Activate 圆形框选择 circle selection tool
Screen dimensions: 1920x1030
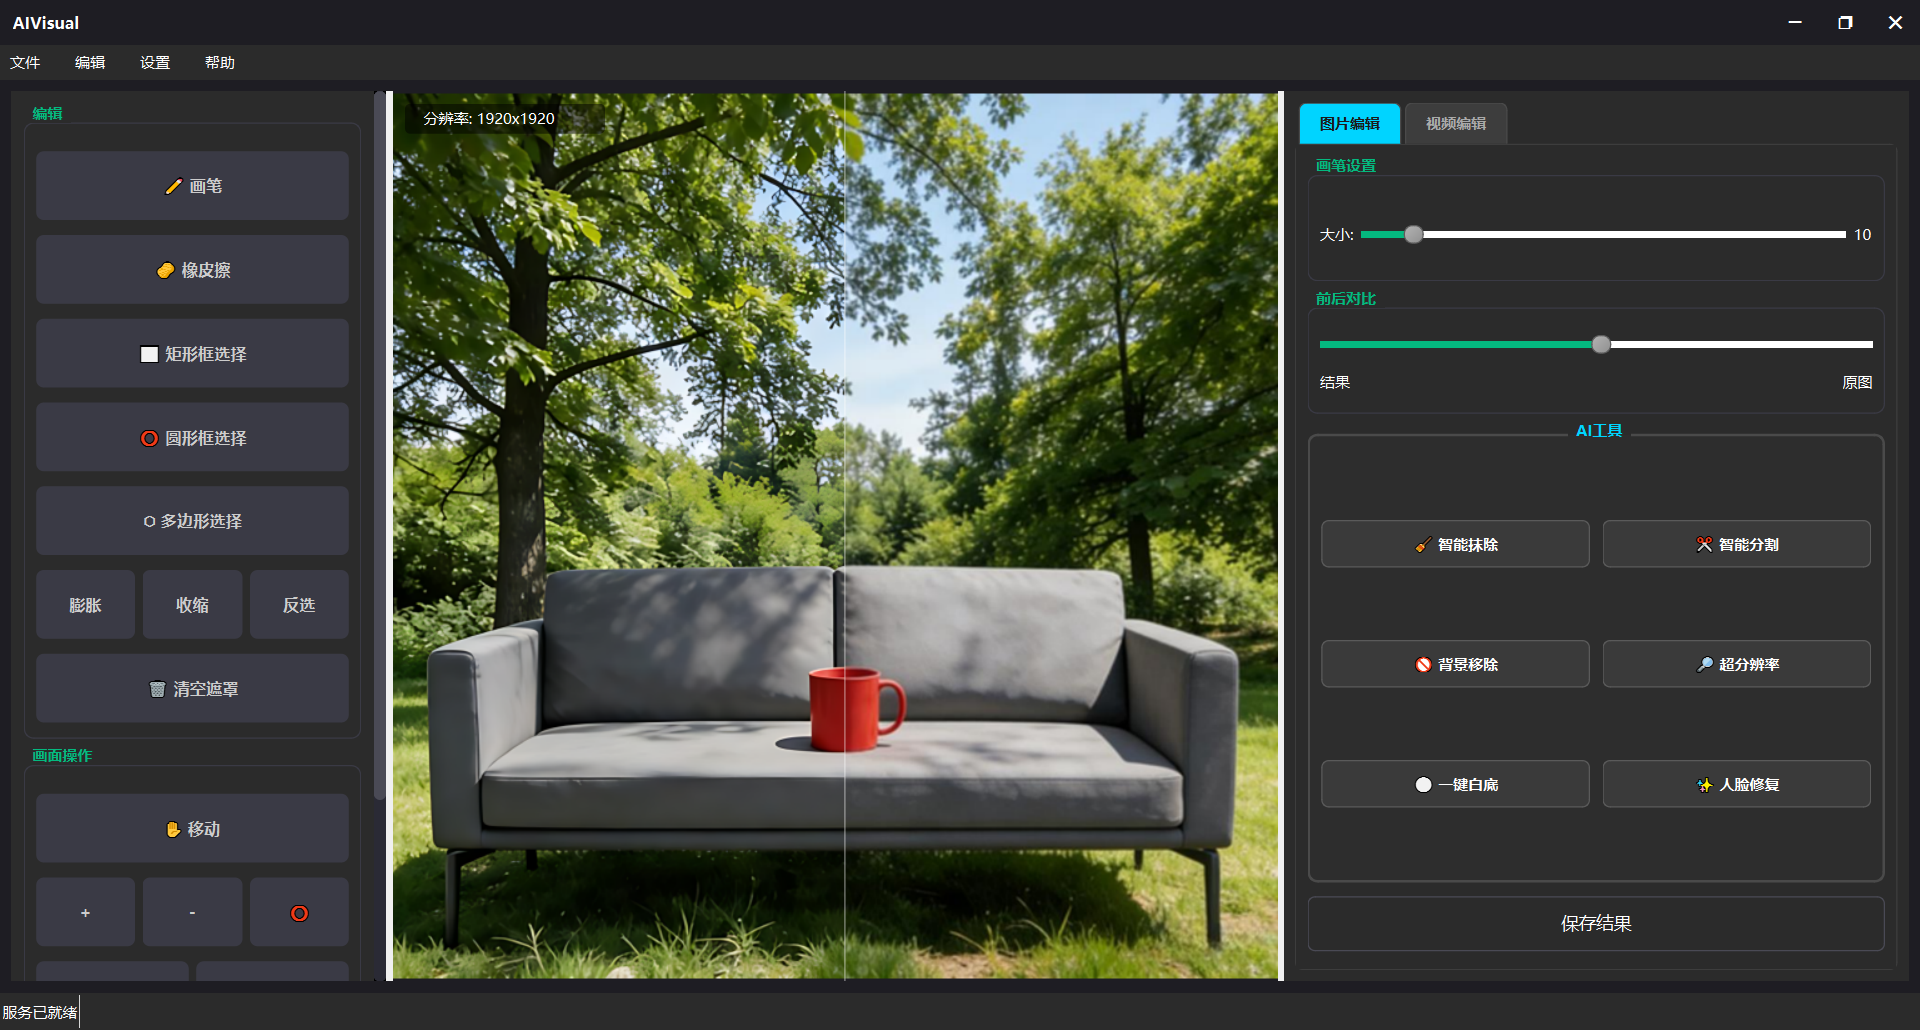click(192, 438)
